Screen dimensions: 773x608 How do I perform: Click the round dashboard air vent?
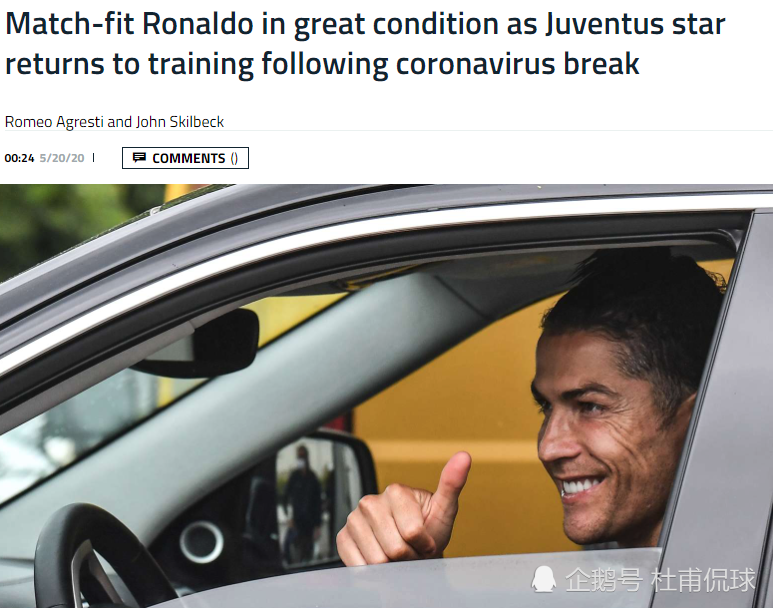coord(202,542)
